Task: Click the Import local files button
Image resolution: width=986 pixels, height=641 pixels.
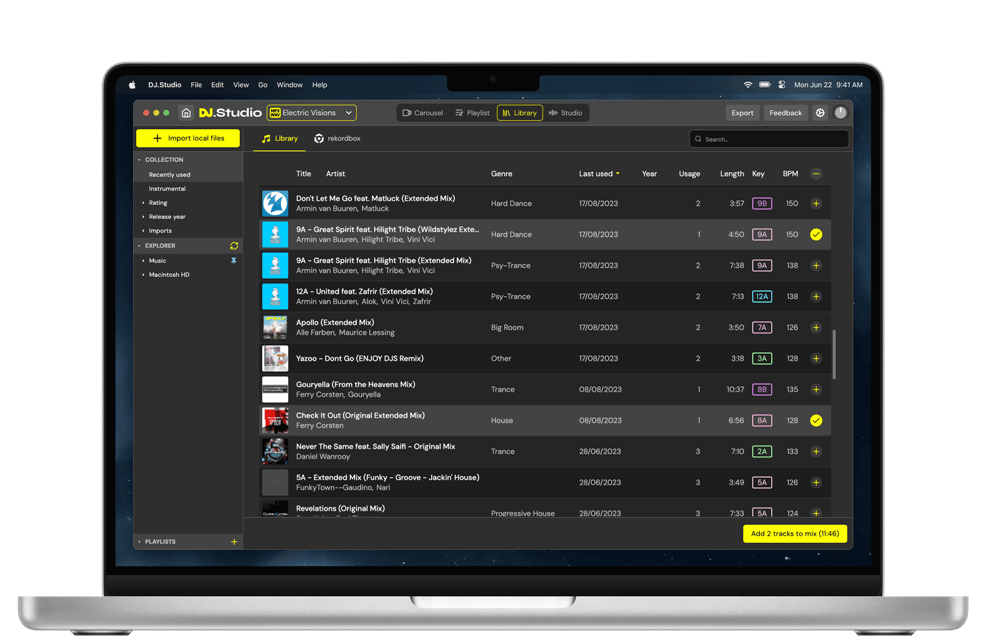Action: click(188, 138)
